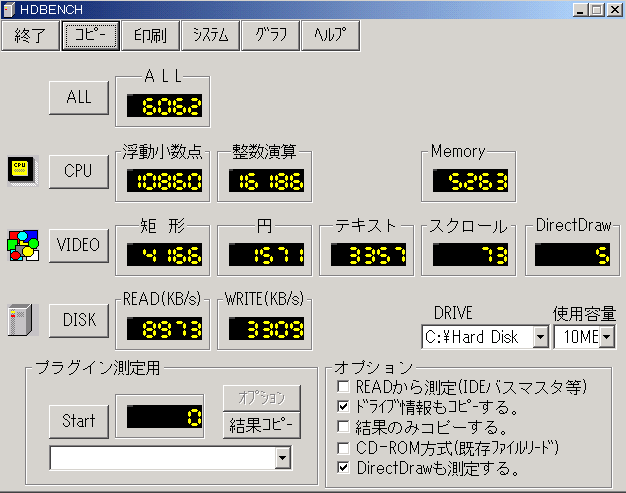Open the グラフ (Graph) toolbar button

(271, 36)
